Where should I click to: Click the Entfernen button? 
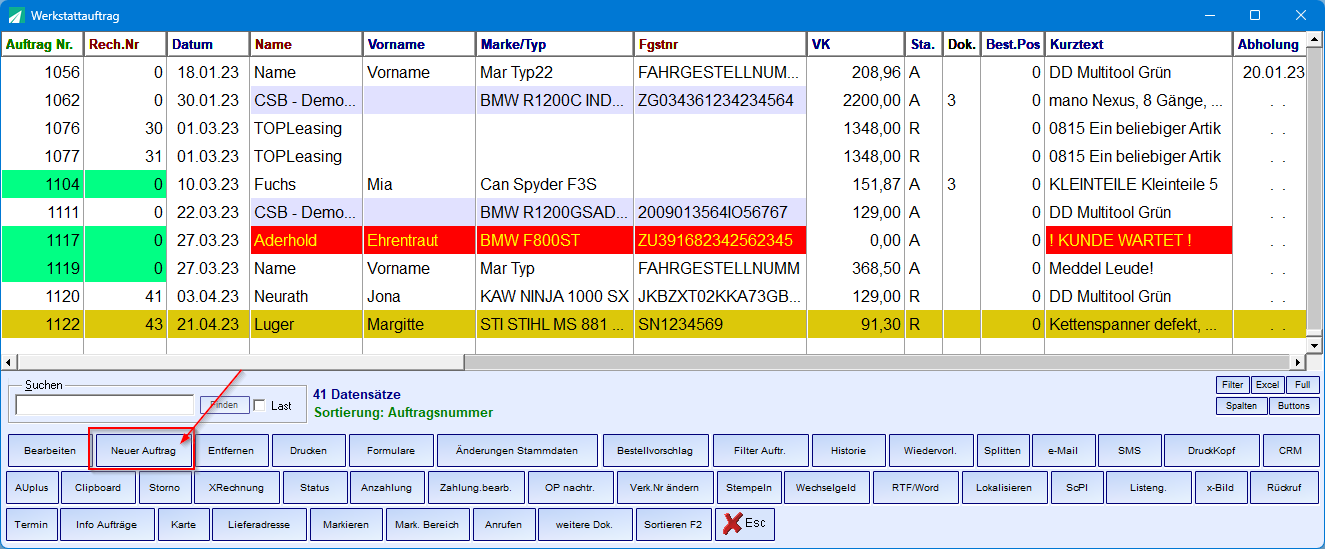click(x=231, y=451)
